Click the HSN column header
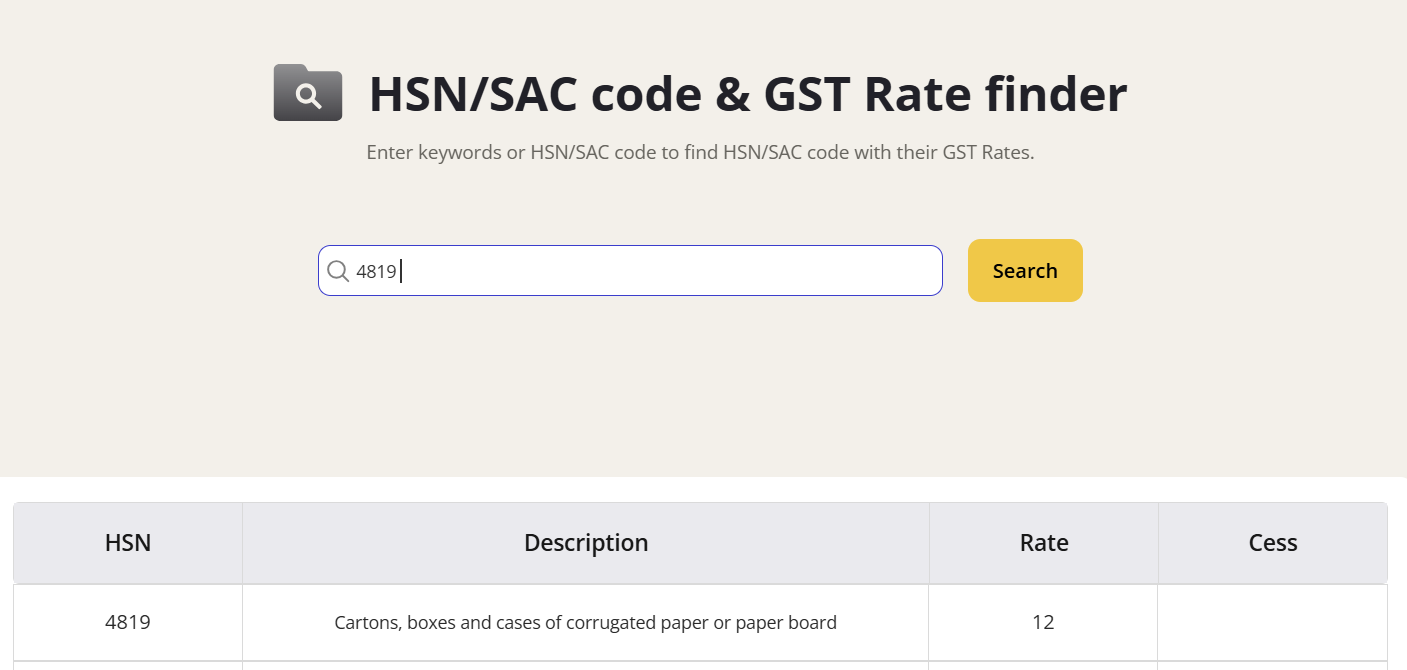The width and height of the screenshot is (1407, 670). tap(128, 543)
